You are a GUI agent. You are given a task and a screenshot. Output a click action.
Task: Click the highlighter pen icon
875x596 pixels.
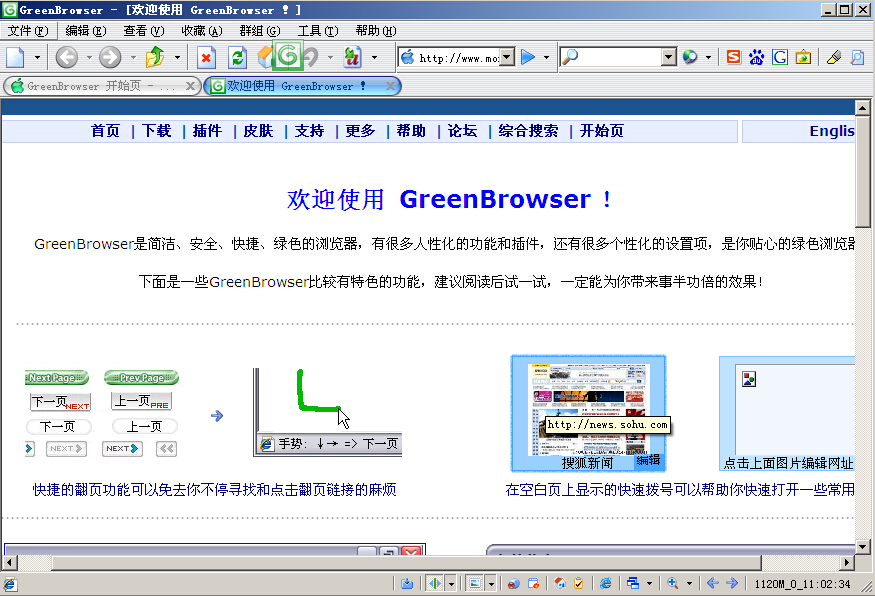(834, 57)
